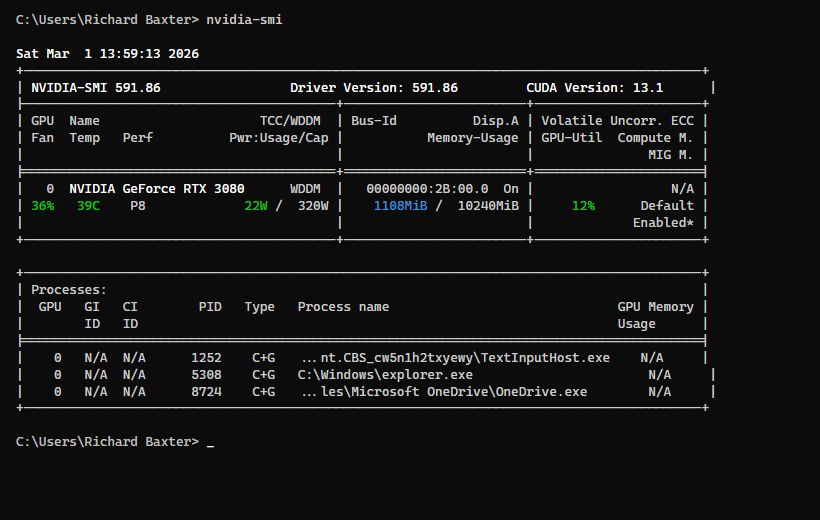Click the memory used value 1108MiB
The height and width of the screenshot is (520, 820).
coord(401,206)
